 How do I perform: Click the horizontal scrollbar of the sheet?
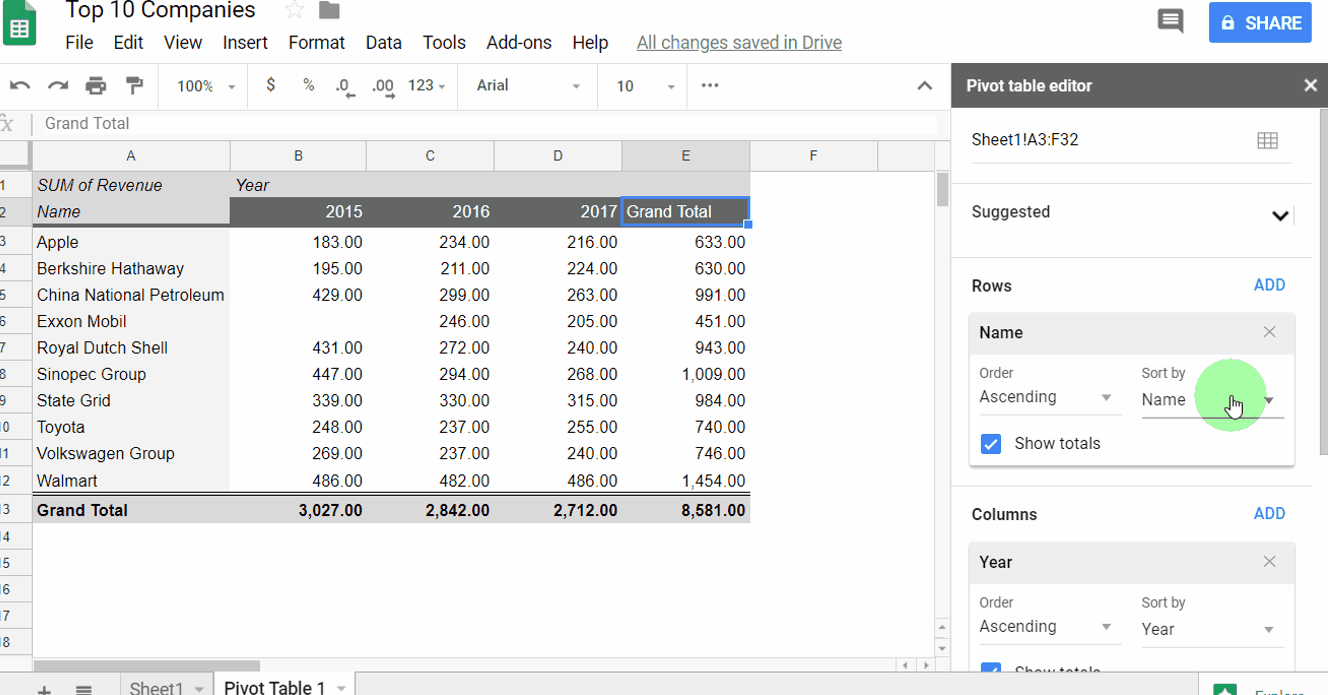tap(146, 665)
